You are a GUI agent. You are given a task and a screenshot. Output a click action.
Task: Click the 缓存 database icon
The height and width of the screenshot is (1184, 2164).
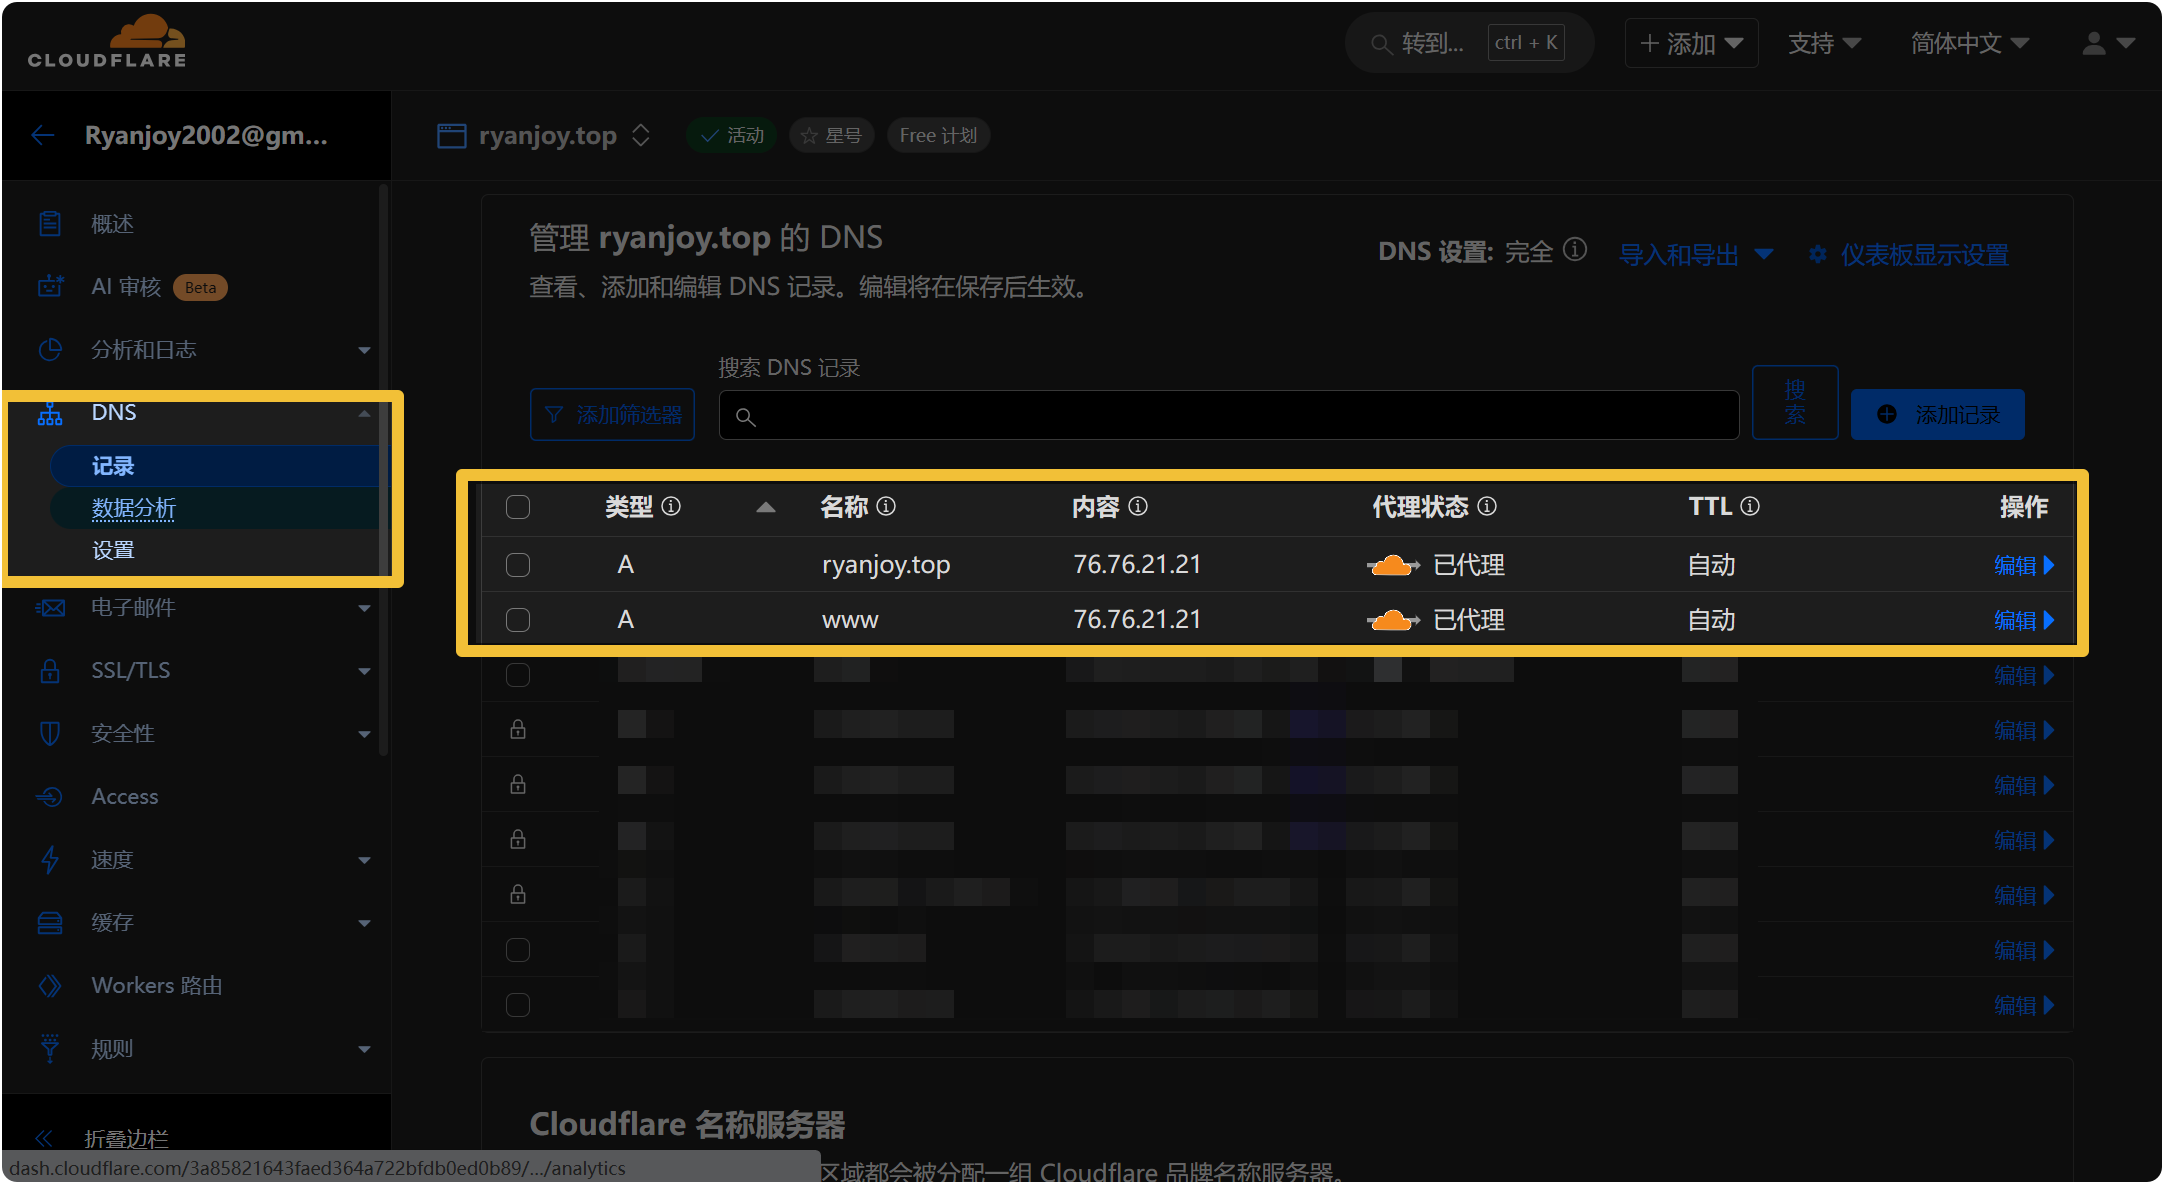pyautogui.click(x=50, y=922)
